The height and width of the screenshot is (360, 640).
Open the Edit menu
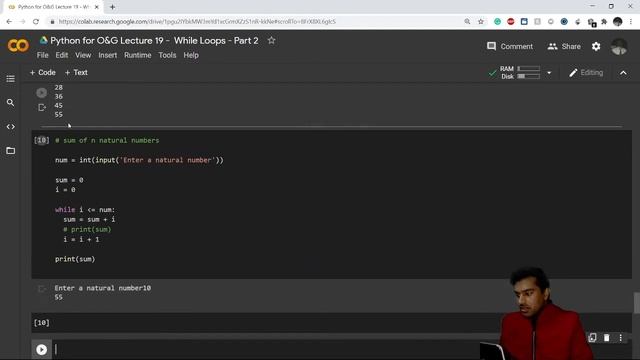click(x=62, y=55)
